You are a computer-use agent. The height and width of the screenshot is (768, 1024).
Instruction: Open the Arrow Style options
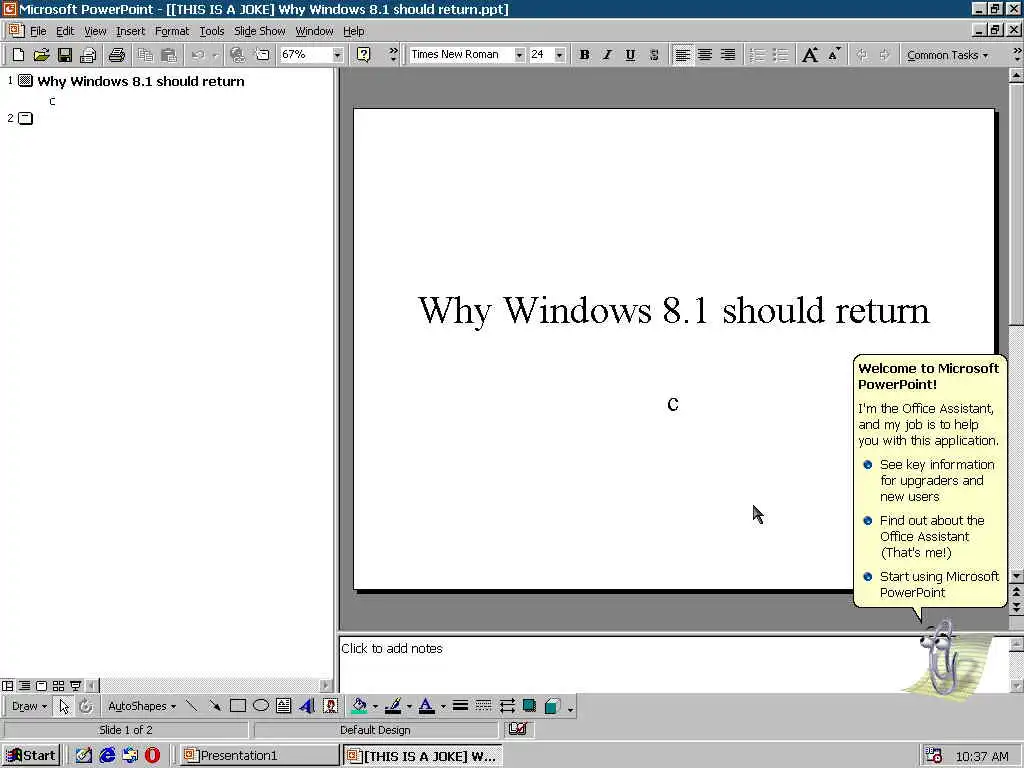pos(507,706)
